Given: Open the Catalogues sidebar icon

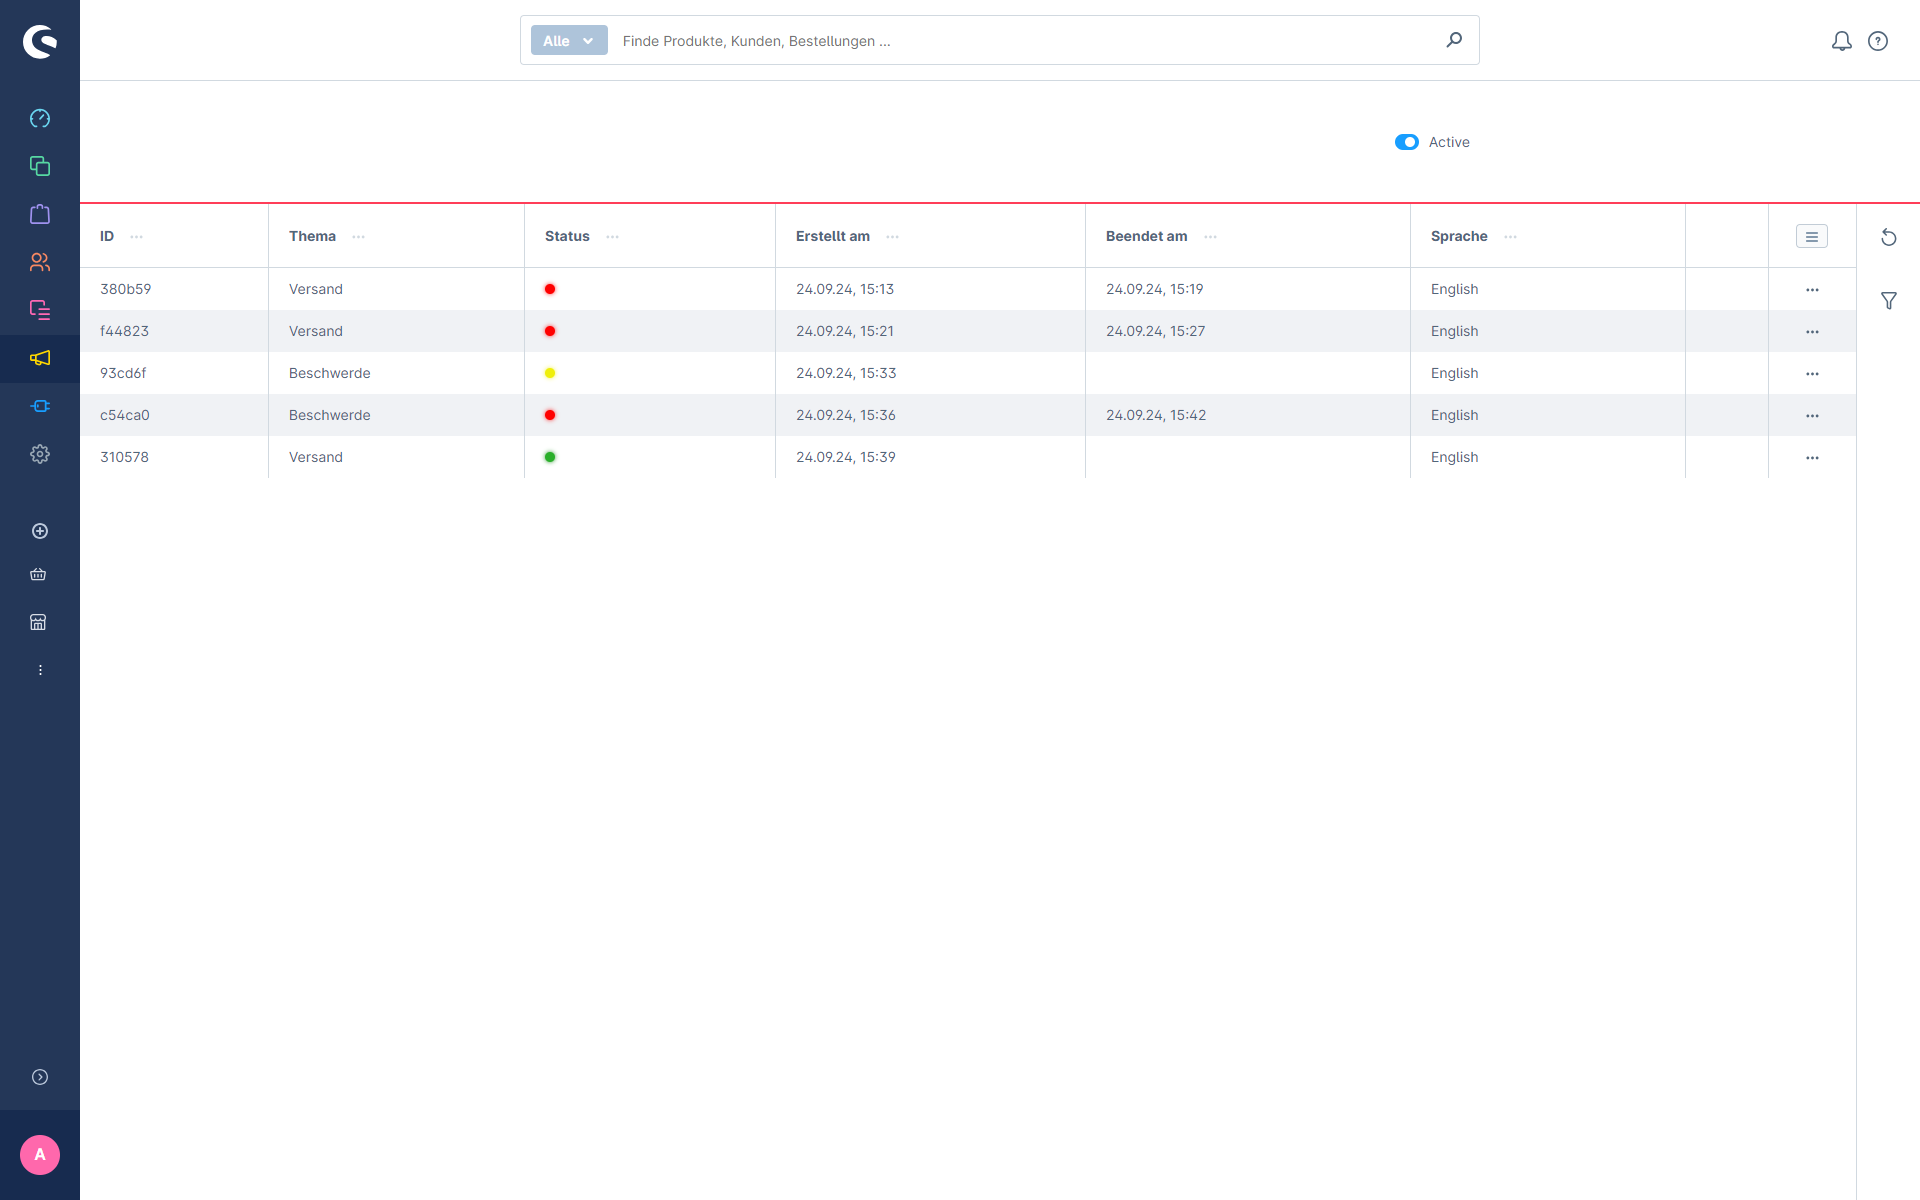Looking at the screenshot, I should [40, 166].
